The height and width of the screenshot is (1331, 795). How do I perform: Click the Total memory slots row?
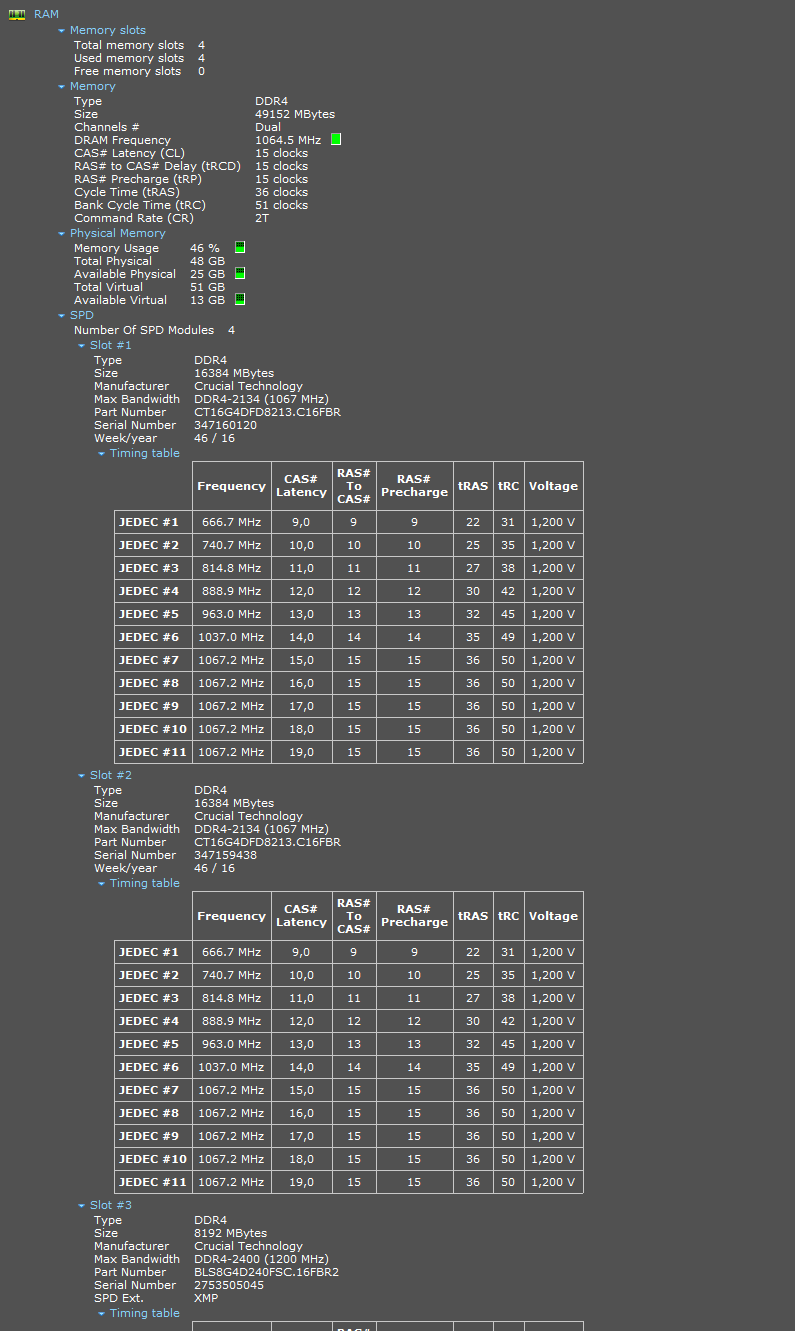139,45
